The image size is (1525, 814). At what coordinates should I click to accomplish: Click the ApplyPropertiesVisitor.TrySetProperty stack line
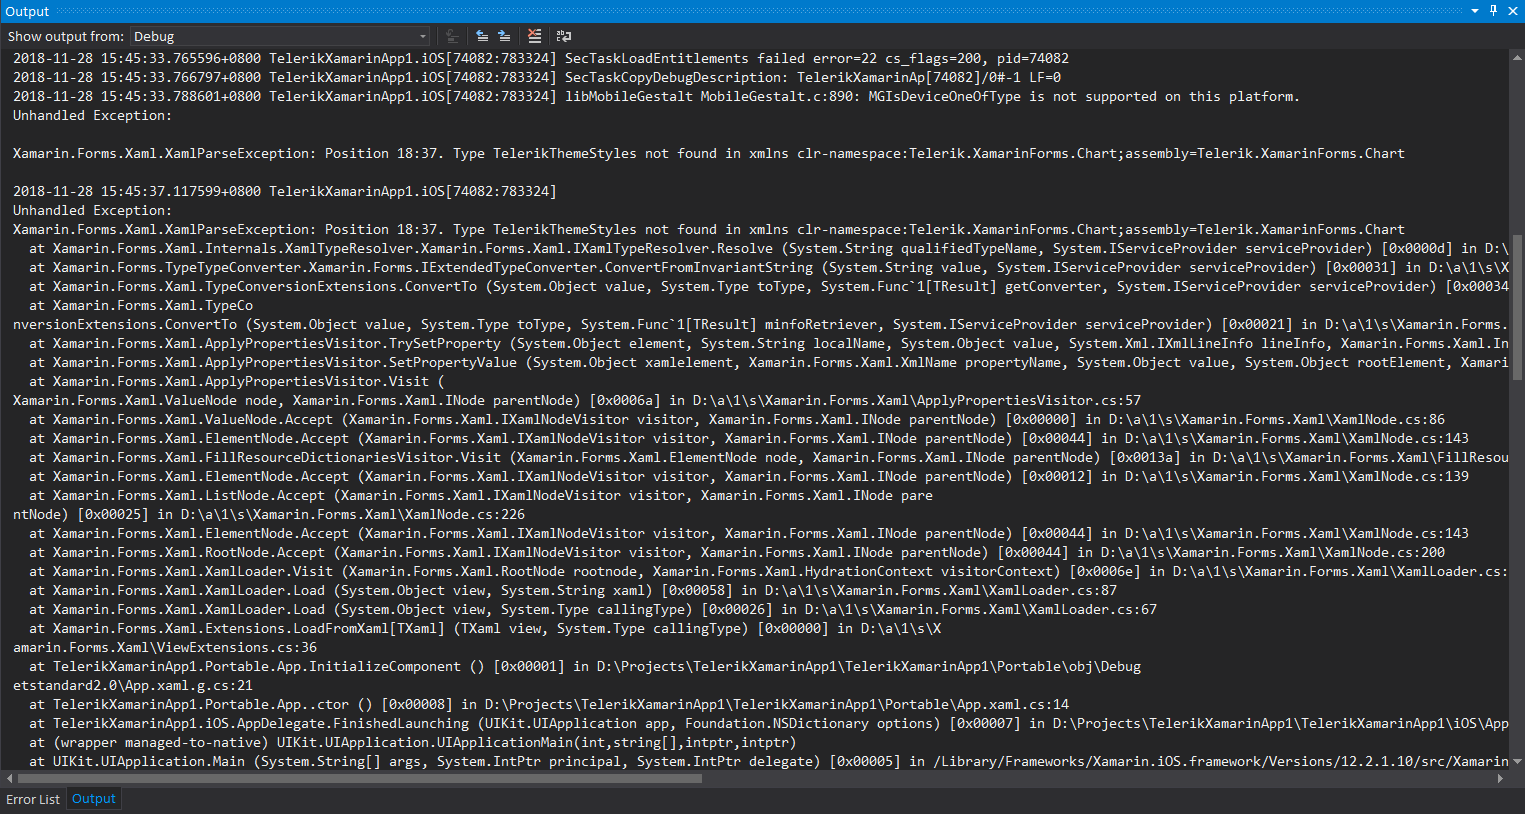point(768,343)
